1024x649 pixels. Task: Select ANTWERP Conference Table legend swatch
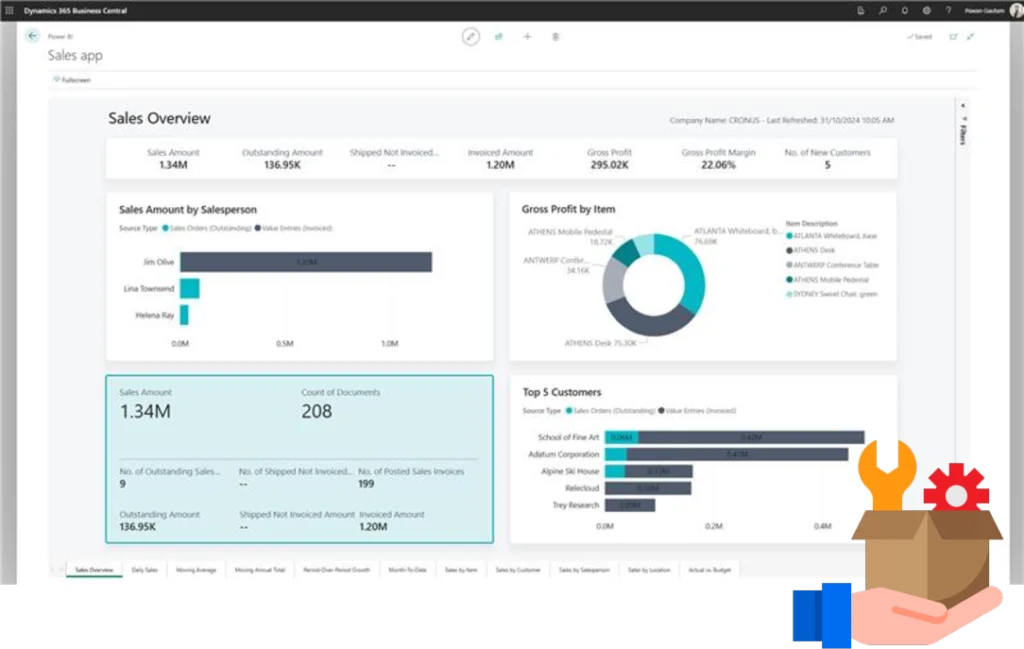790,265
